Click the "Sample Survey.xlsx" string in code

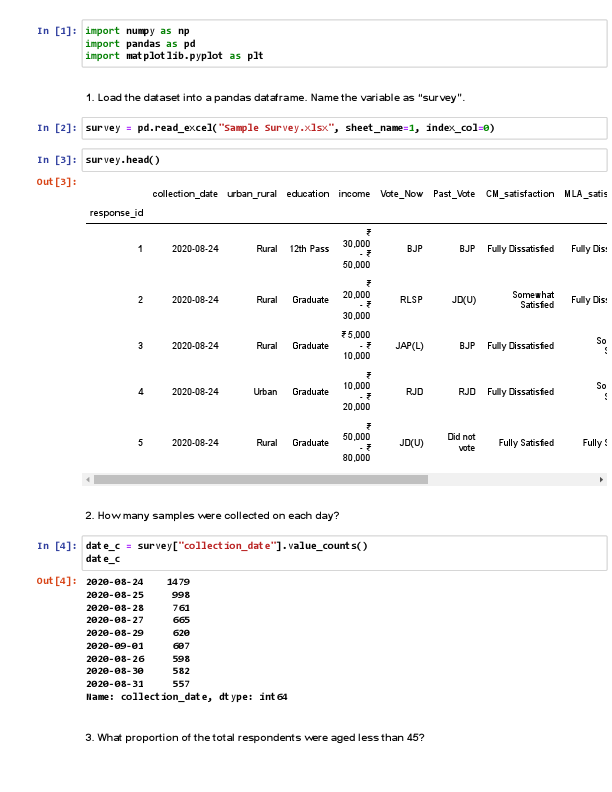[x=277, y=128]
